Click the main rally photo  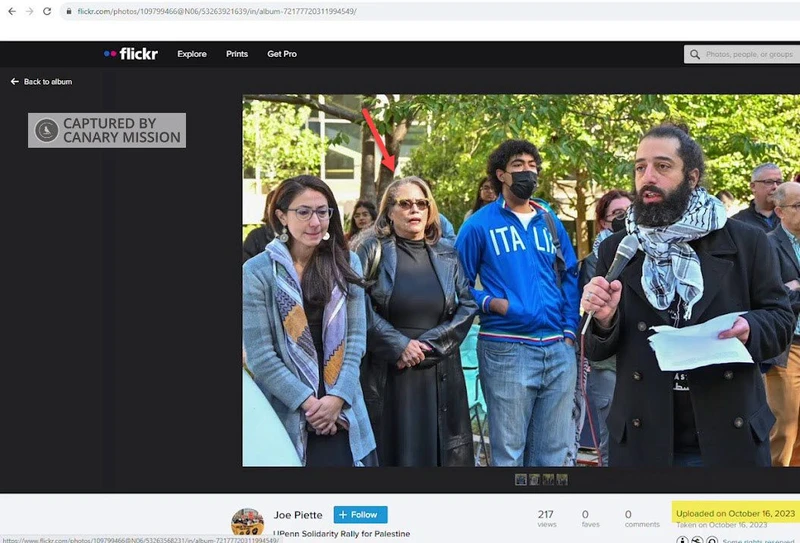[x=520, y=280]
